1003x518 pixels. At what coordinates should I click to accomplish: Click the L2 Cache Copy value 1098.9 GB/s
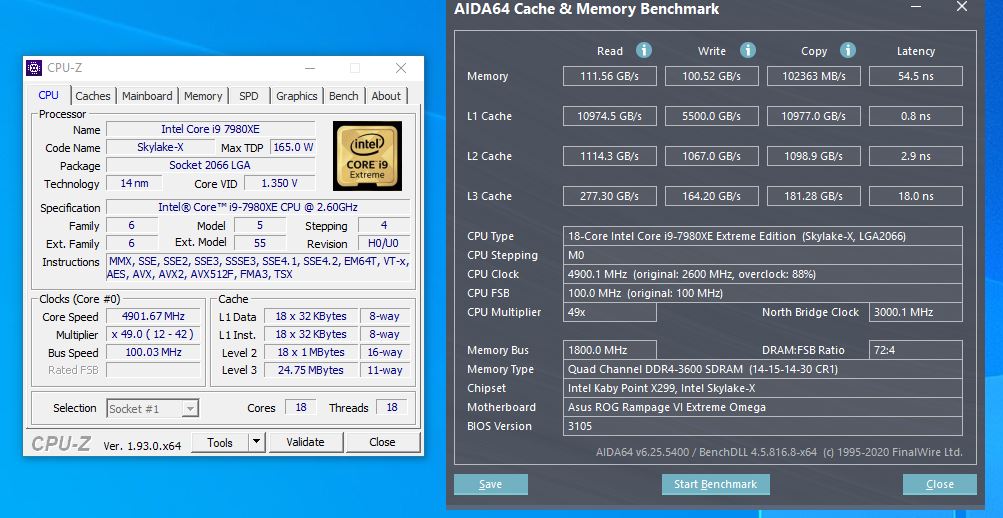point(814,156)
